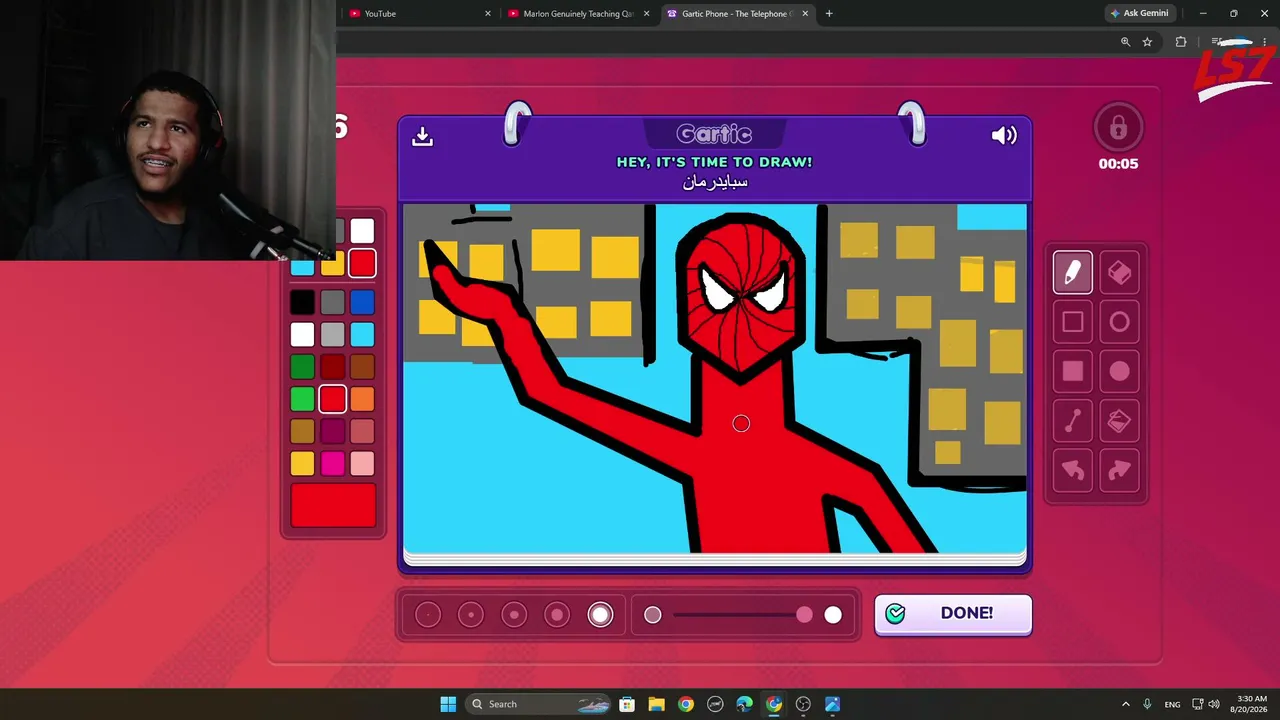Screen dimensions: 1280x720
Task: Pick the filled ellipse tool
Action: (1120, 371)
